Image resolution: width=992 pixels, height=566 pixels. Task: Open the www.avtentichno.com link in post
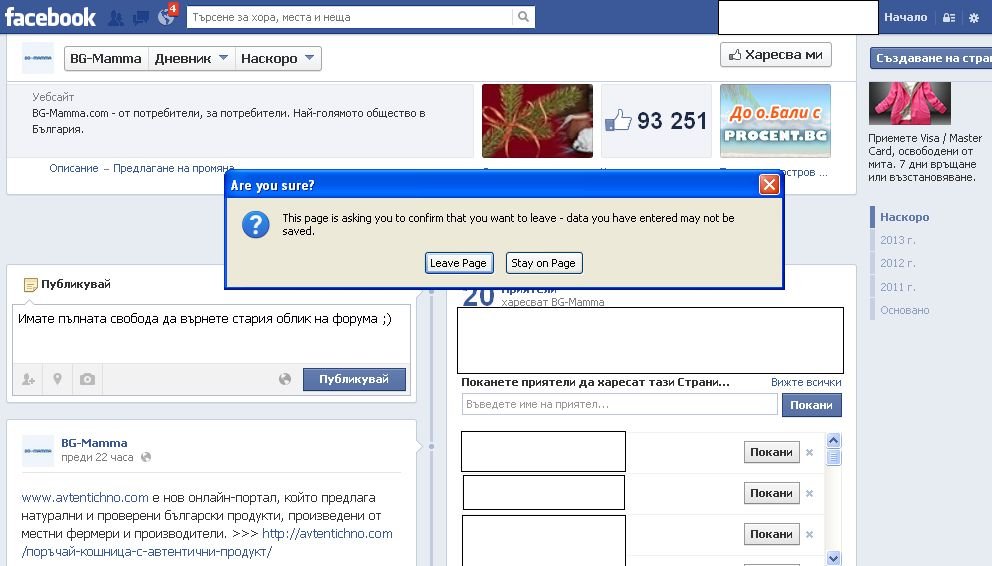[85, 497]
